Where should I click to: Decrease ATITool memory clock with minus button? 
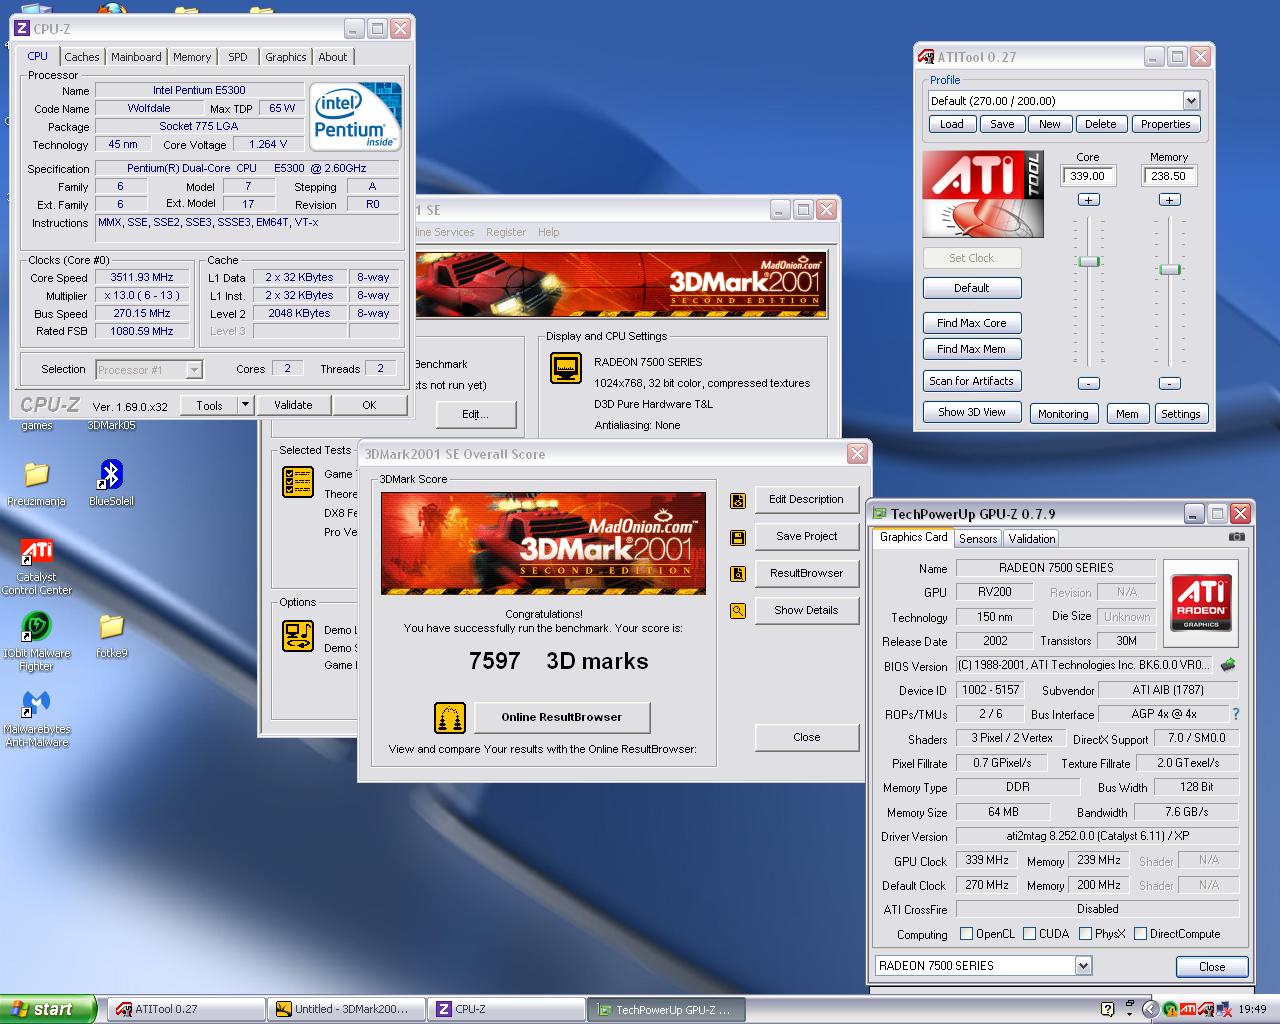coord(1169,384)
